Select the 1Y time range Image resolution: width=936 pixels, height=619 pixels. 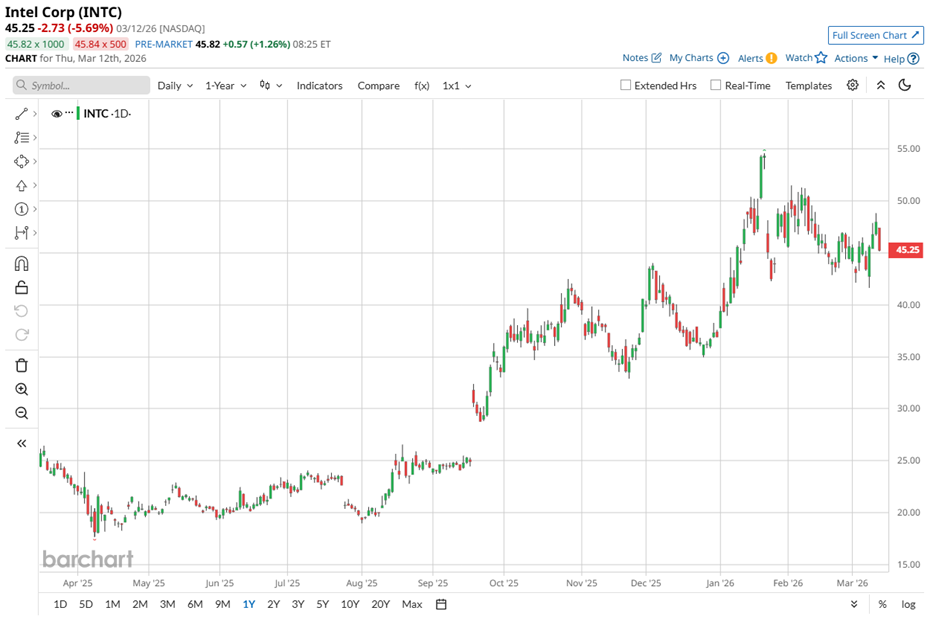click(x=249, y=605)
